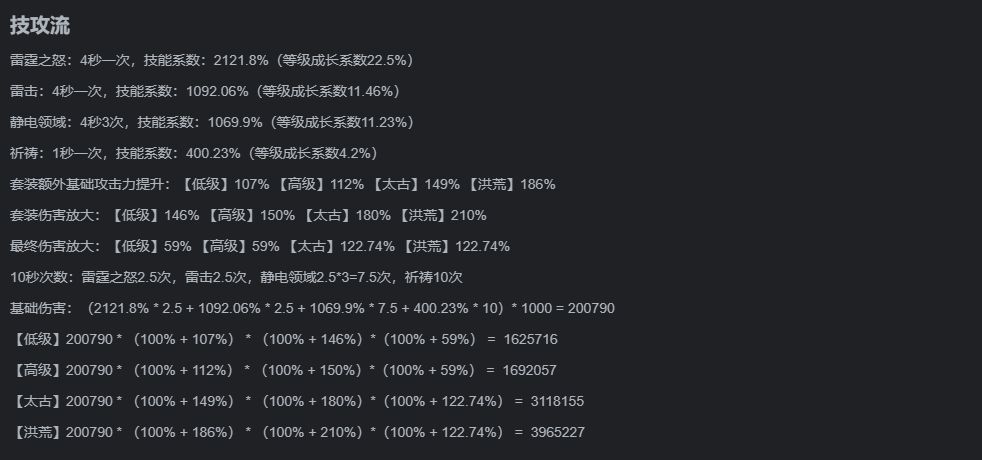Screen dimensions: 982x460
Task: Click the 【洪荒】 result 3965227
Action: (558, 432)
